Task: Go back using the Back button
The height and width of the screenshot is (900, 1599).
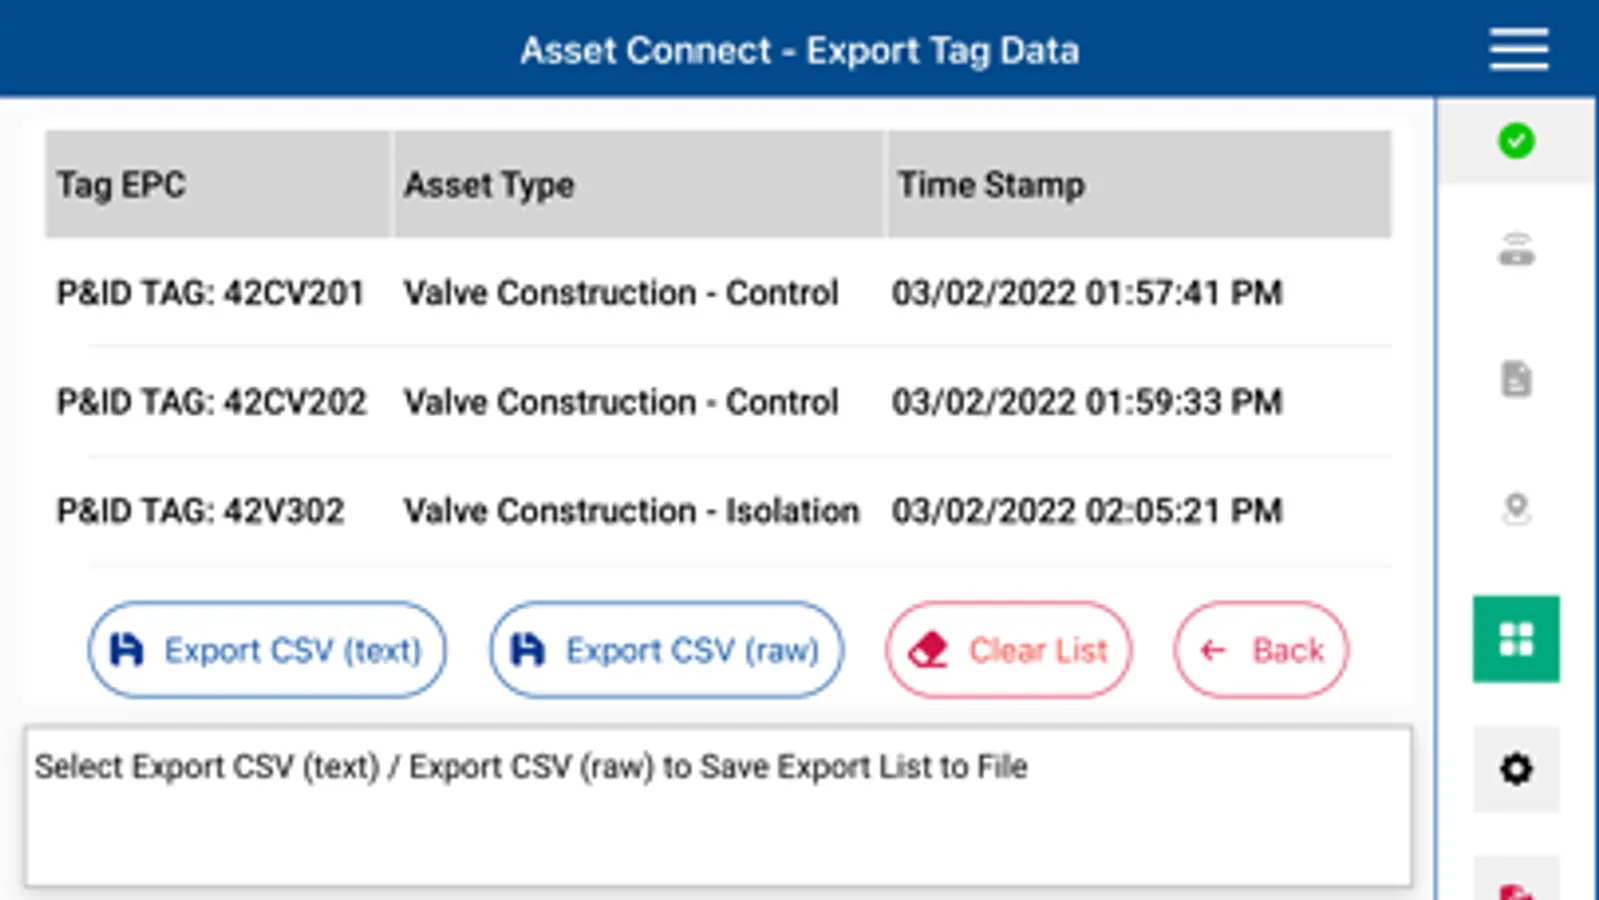Action: coord(1261,650)
